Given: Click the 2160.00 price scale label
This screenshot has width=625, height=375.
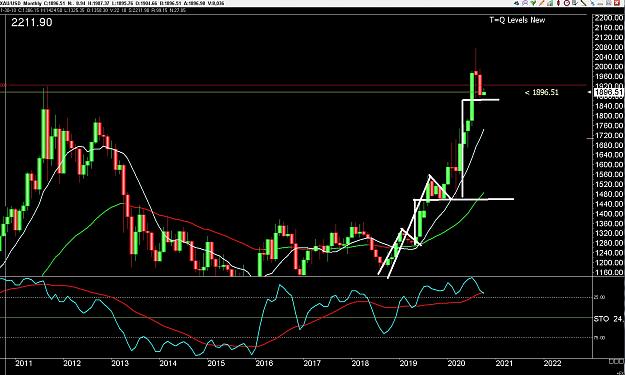Looking at the screenshot, I should click(x=608, y=27).
